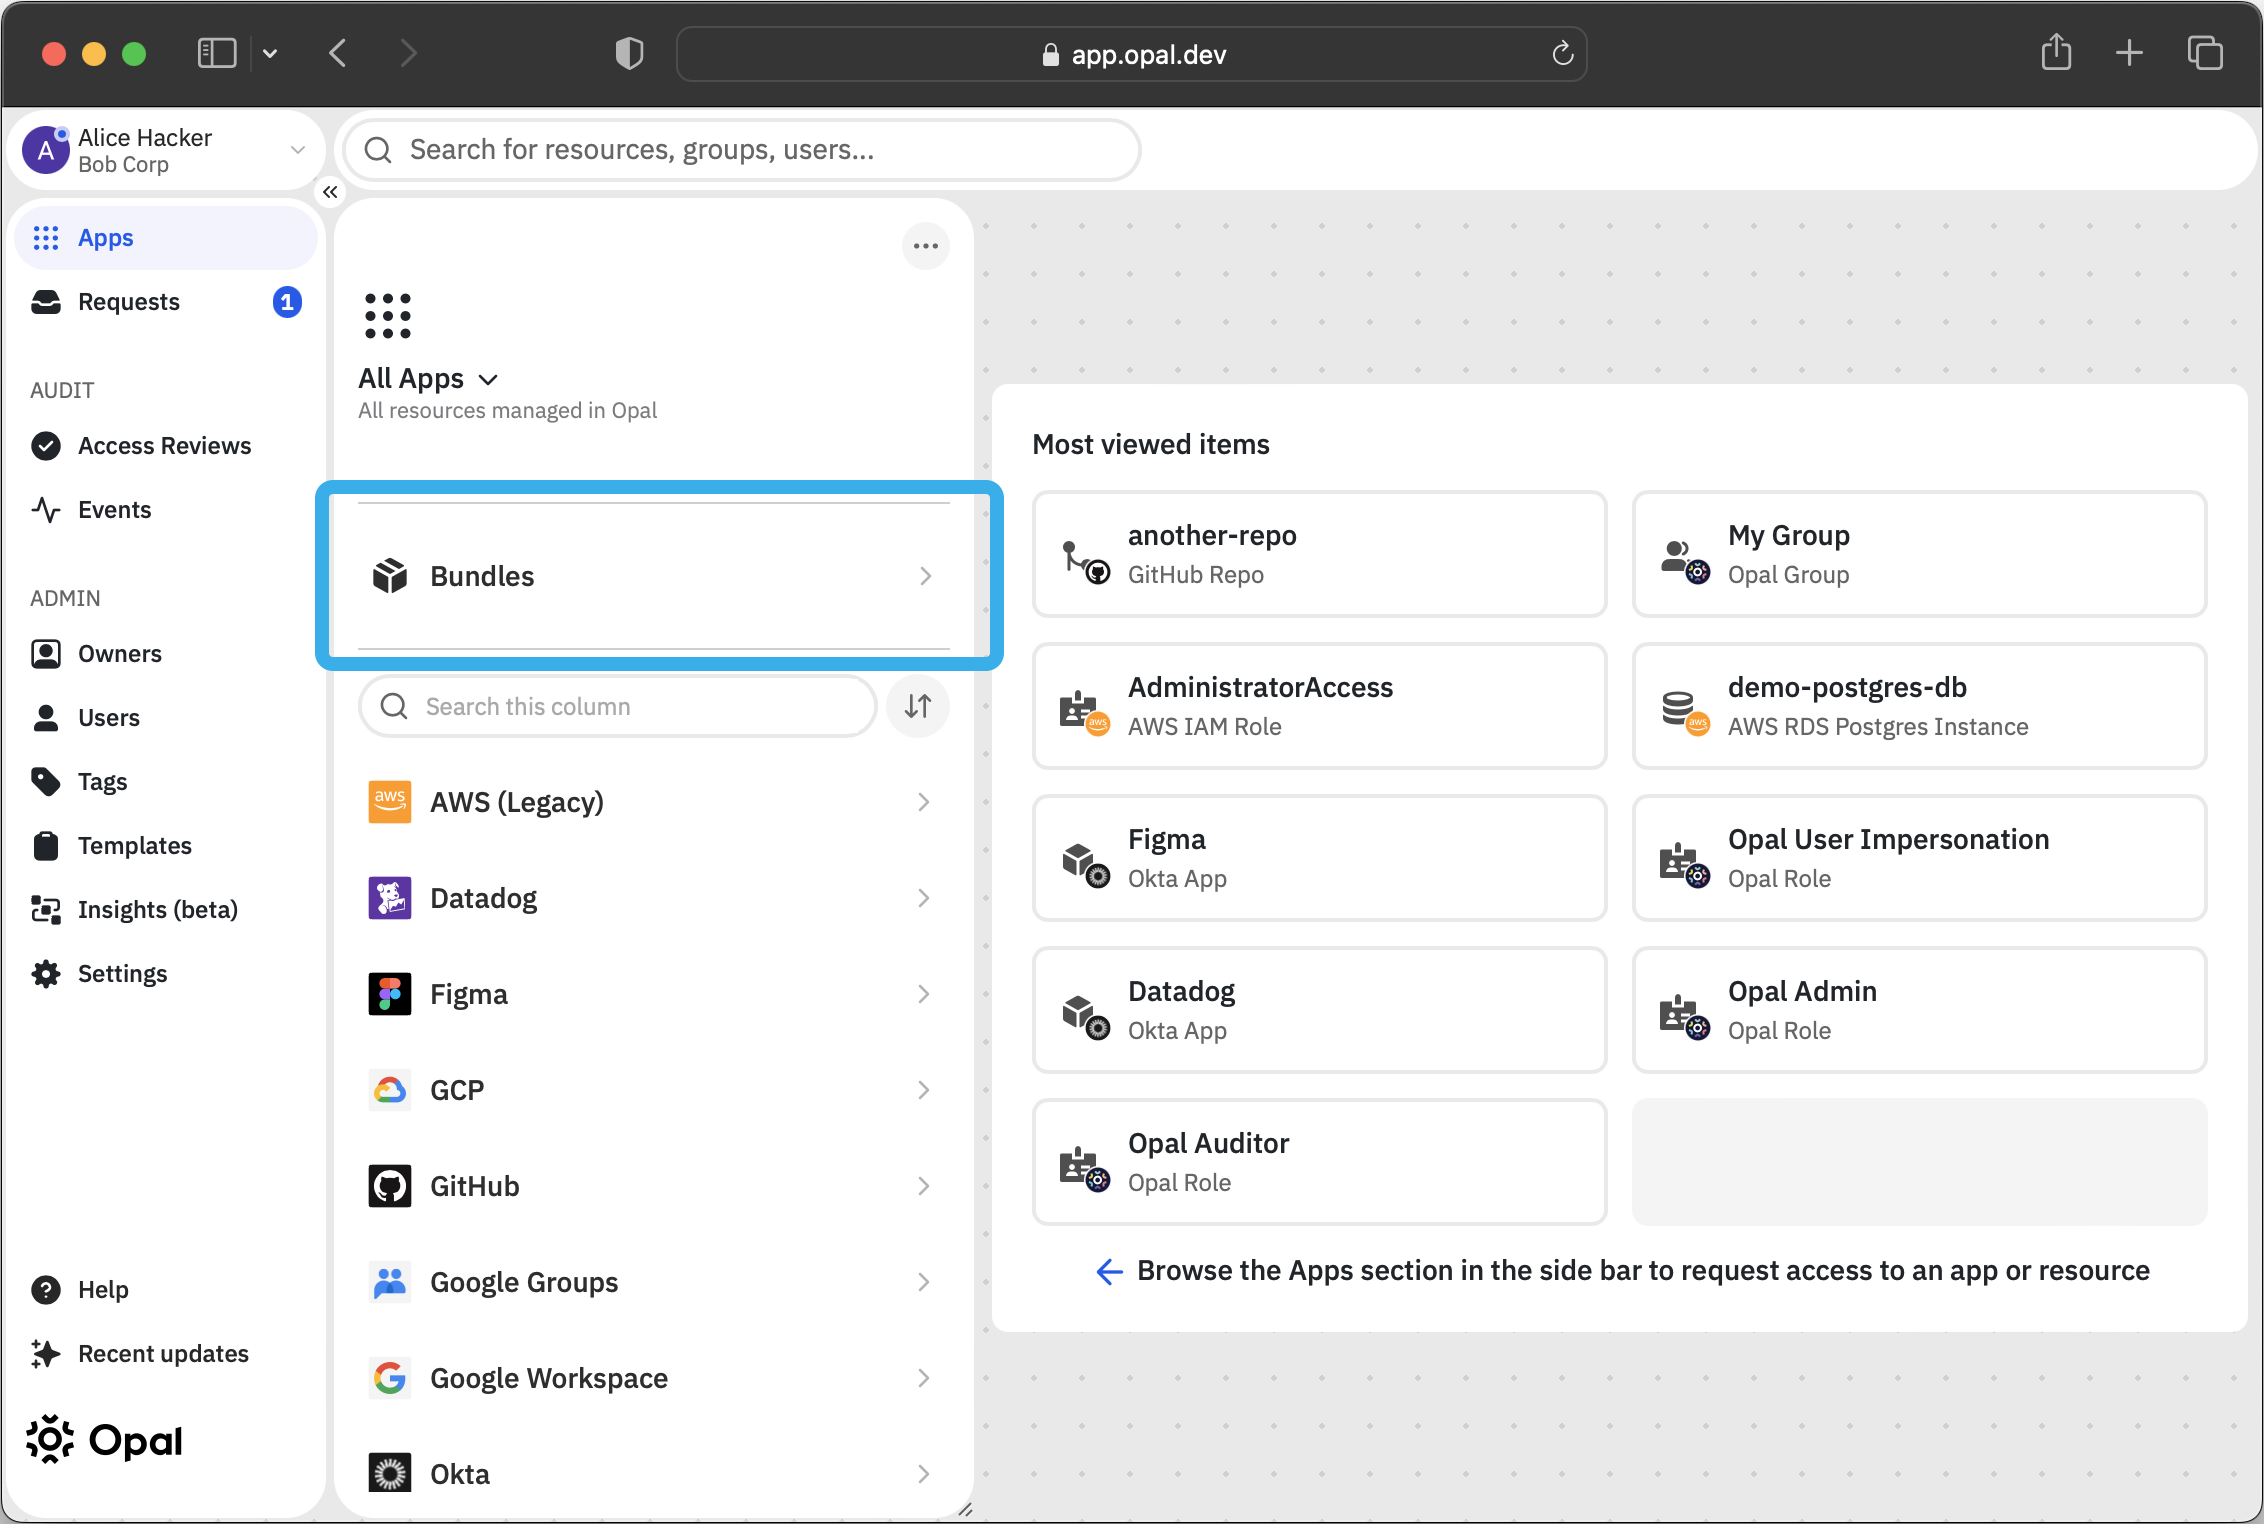2264x1524 pixels.
Task: Click the privacy shield icon
Action: pyautogui.click(x=629, y=53)
